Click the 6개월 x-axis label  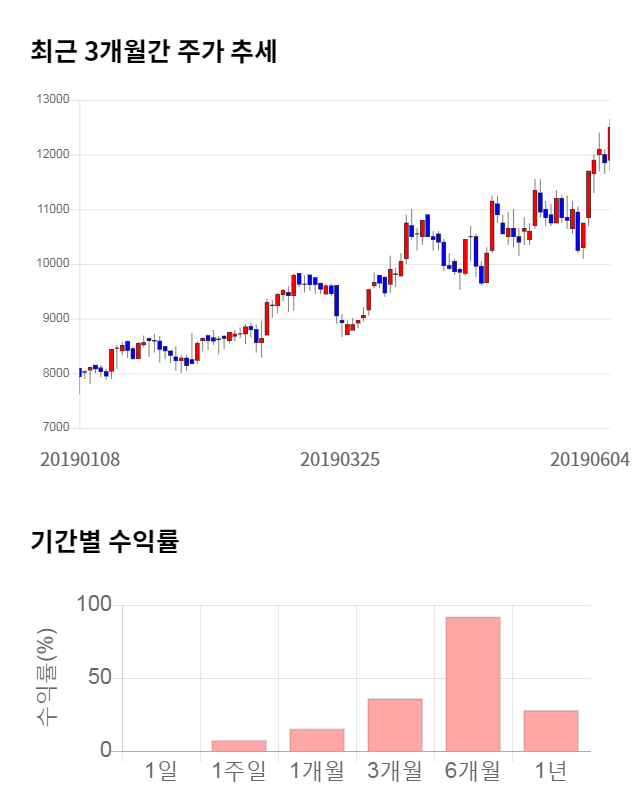(x=472, y=771)
